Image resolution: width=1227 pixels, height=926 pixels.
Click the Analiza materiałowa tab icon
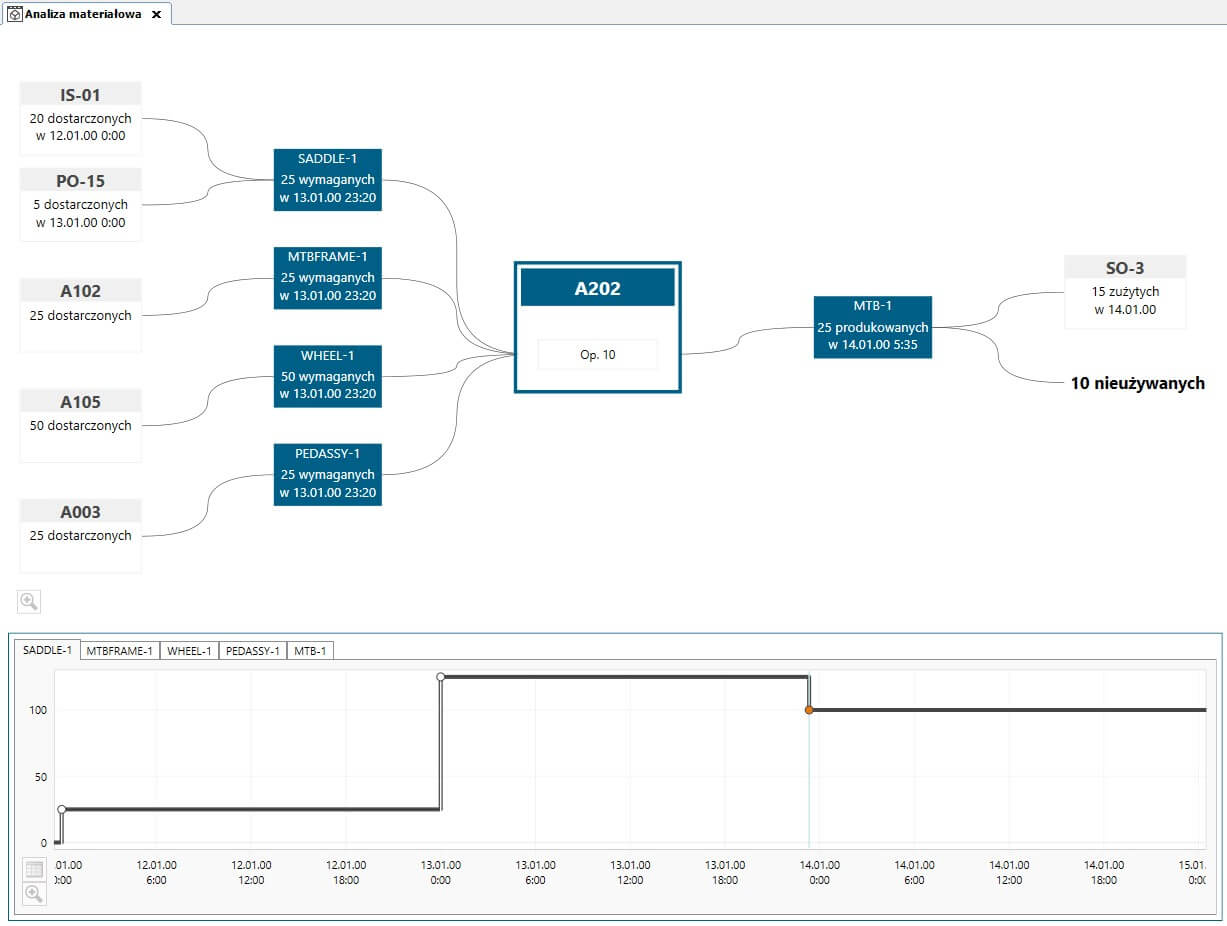click(15, 14)
